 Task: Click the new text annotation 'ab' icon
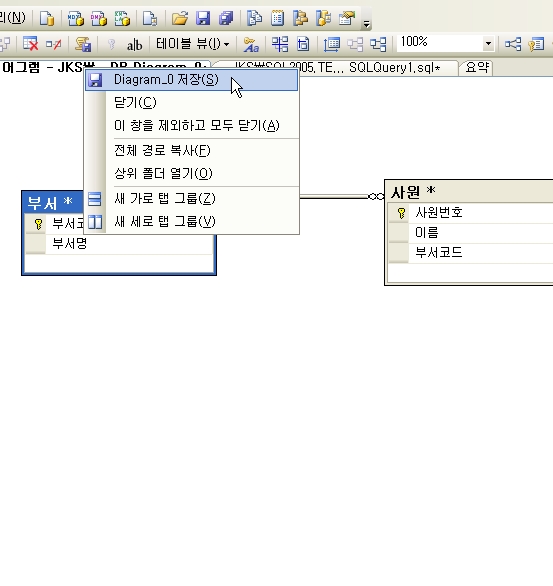(x=134, y=45)
